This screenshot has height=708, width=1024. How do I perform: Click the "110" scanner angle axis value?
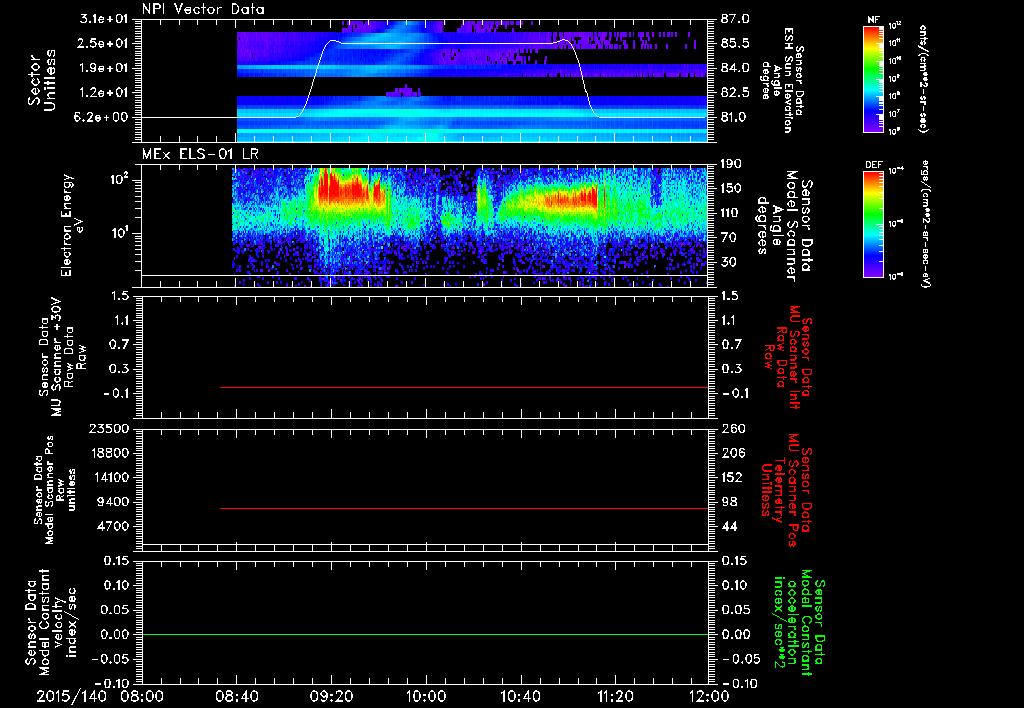(731, 213)
